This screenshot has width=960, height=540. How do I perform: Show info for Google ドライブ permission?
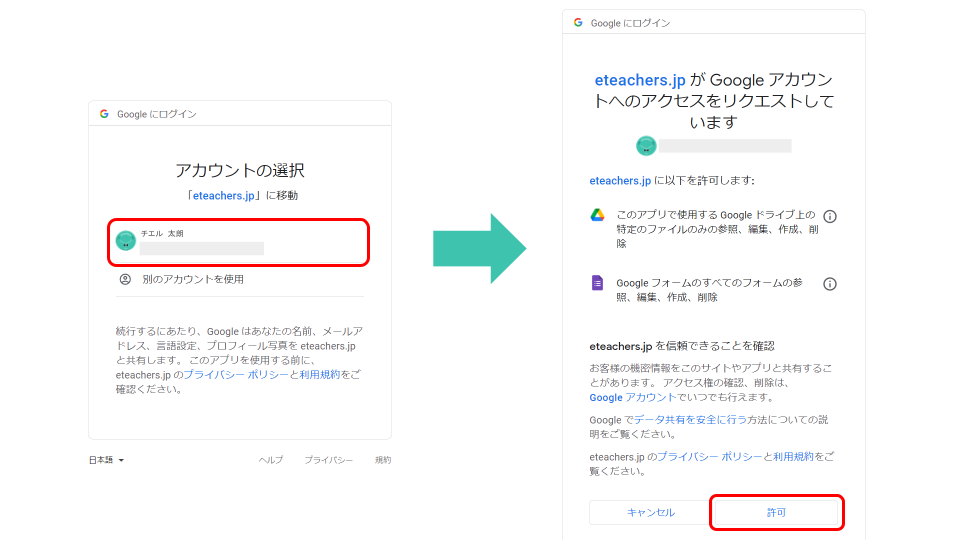click(830, 216)
